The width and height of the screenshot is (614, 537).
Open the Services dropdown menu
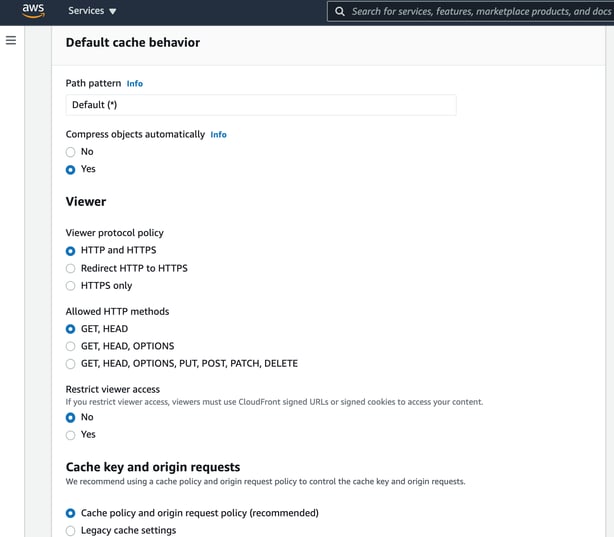tap(92, 11)
